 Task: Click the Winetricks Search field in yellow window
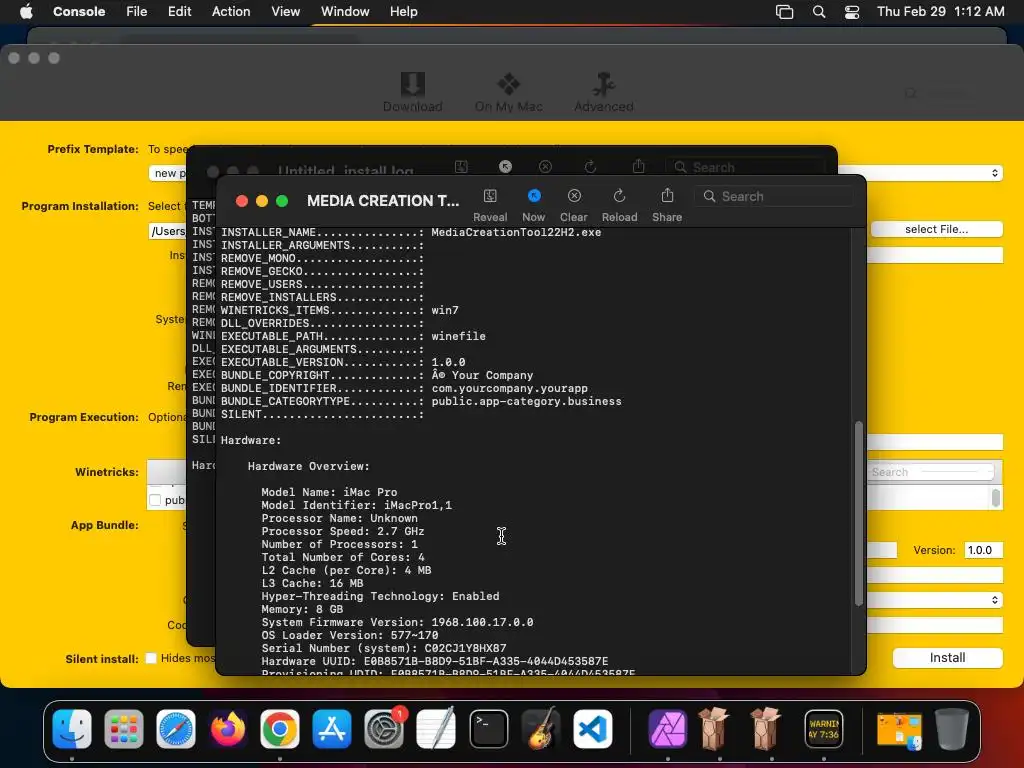(931, 472)
